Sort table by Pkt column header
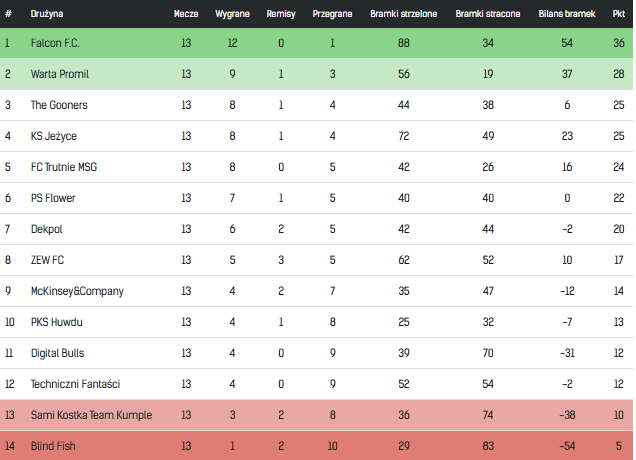Image resolution: width=636 pixels, height=460 pixels. (618, 14)
